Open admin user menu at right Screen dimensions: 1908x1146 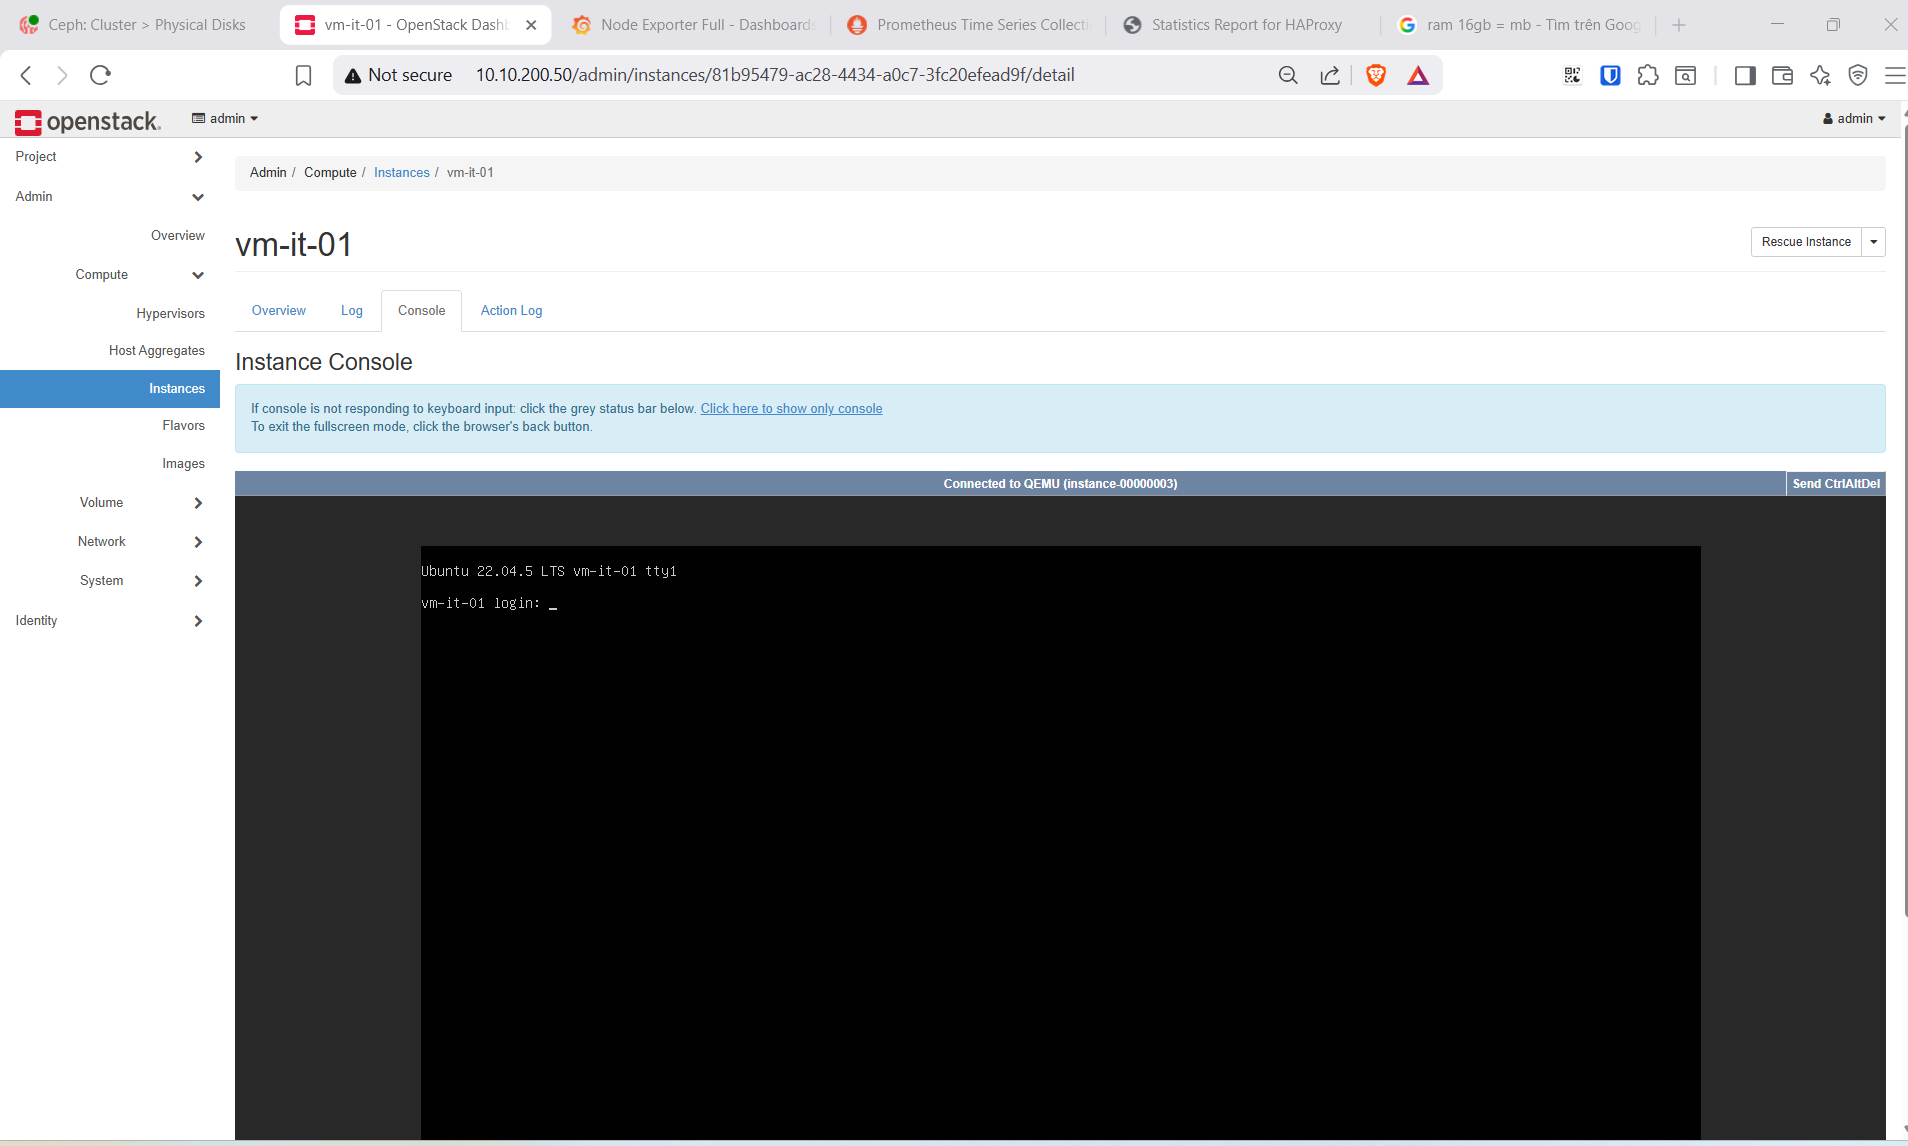(x=1854, y=118)
